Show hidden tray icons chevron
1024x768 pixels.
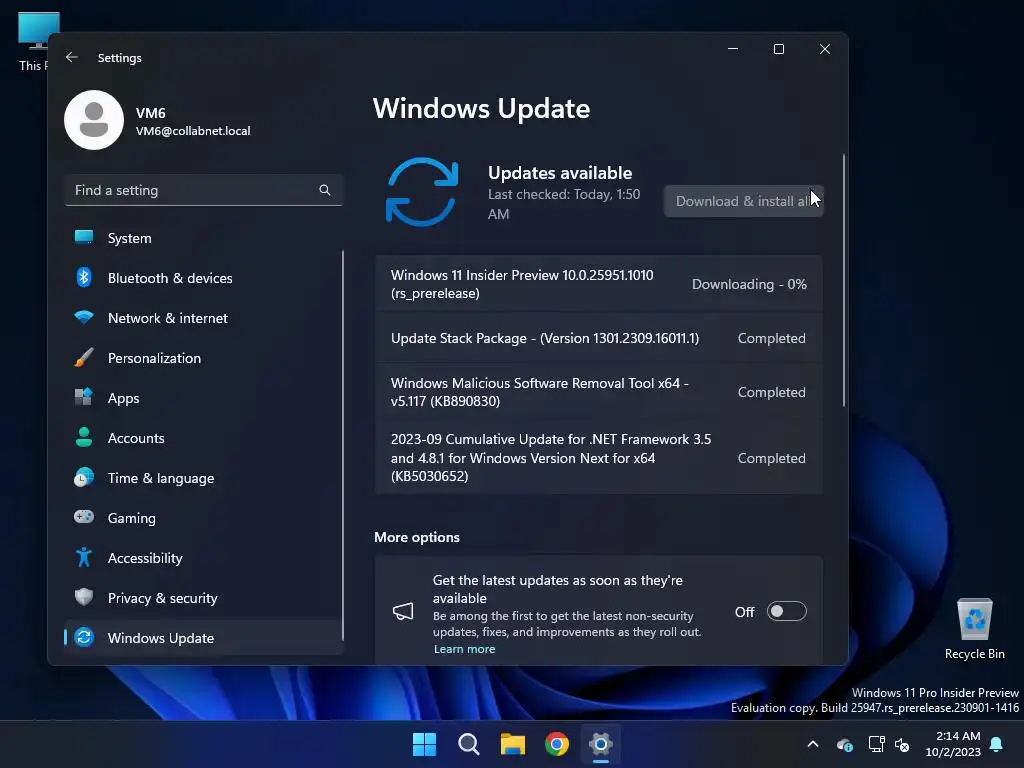pos(813,744)
